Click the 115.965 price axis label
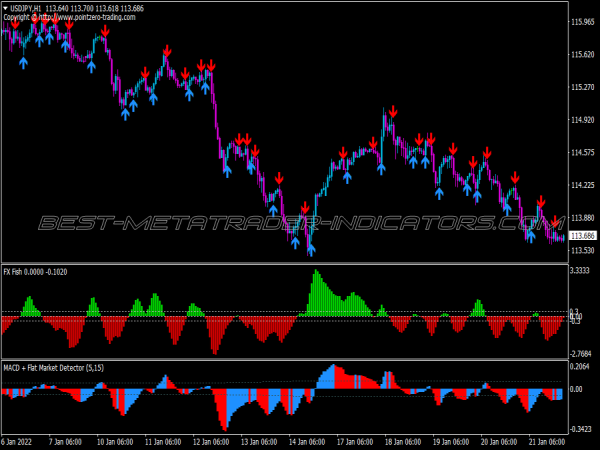 point(582,22)
